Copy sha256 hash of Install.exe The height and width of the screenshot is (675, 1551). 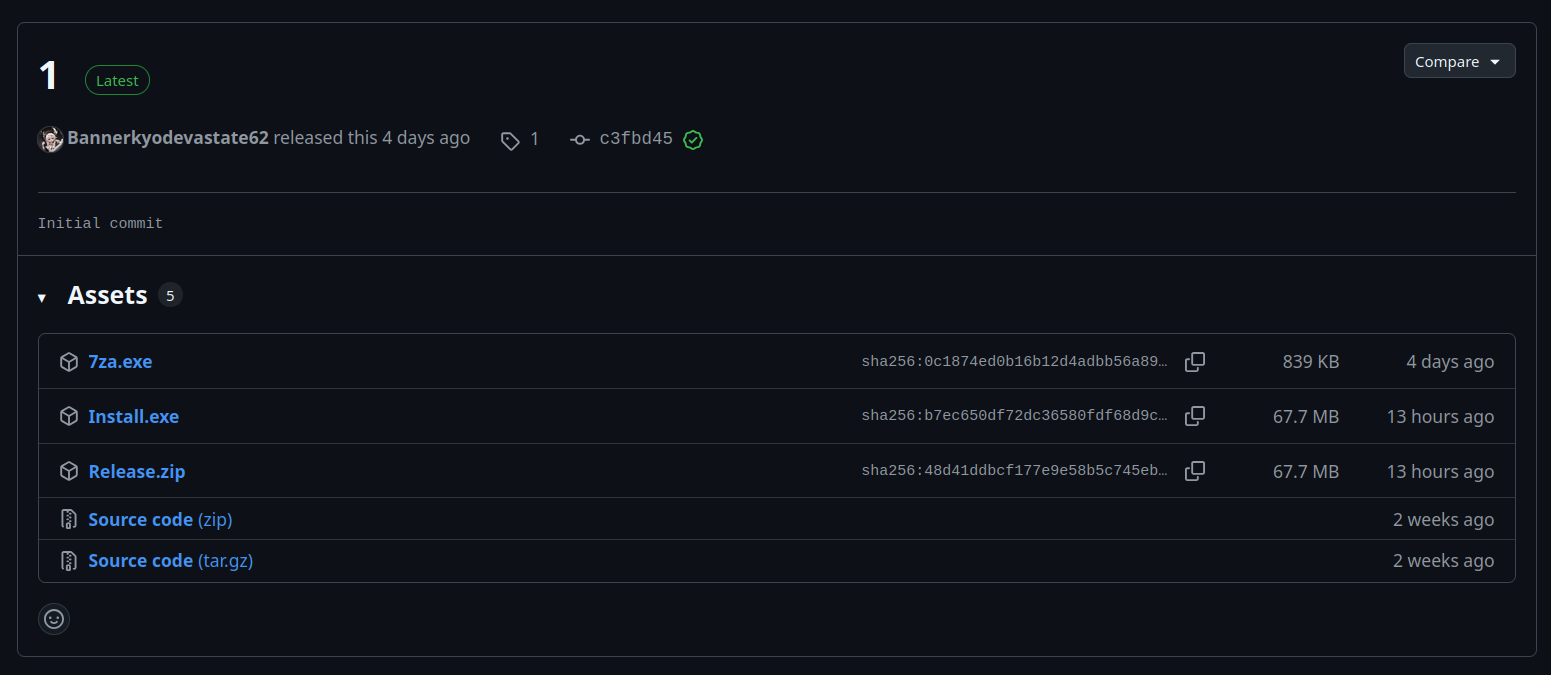1194,416
